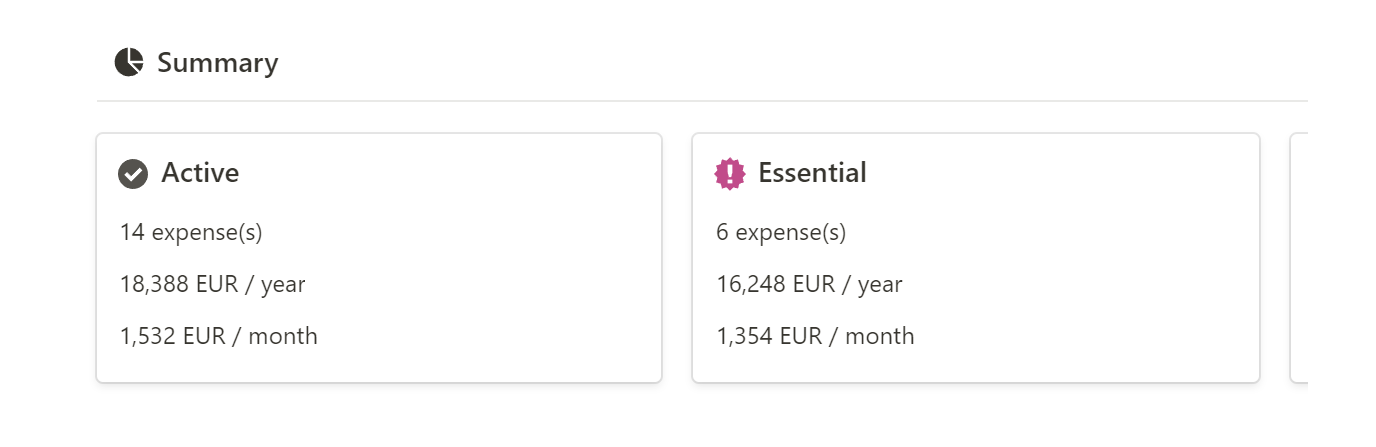Click the 16,248 EUR / year total
The image size is (1376, 447).
click(809, 284)
